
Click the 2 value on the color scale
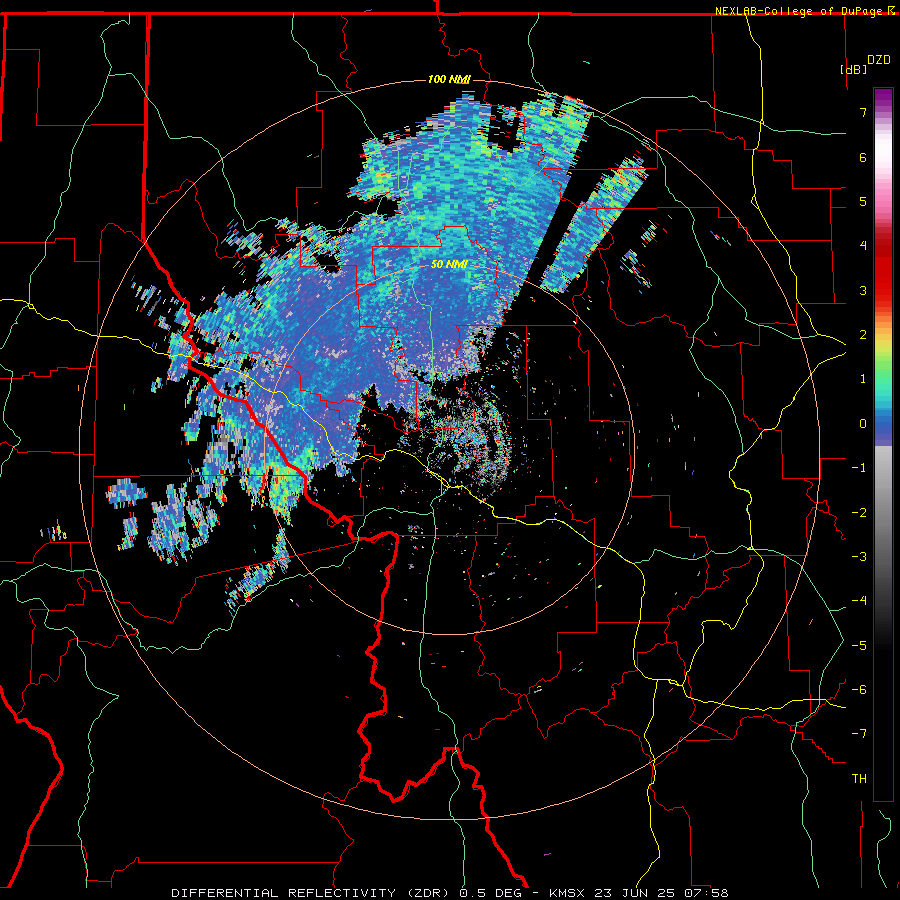(x=863, y=335)
